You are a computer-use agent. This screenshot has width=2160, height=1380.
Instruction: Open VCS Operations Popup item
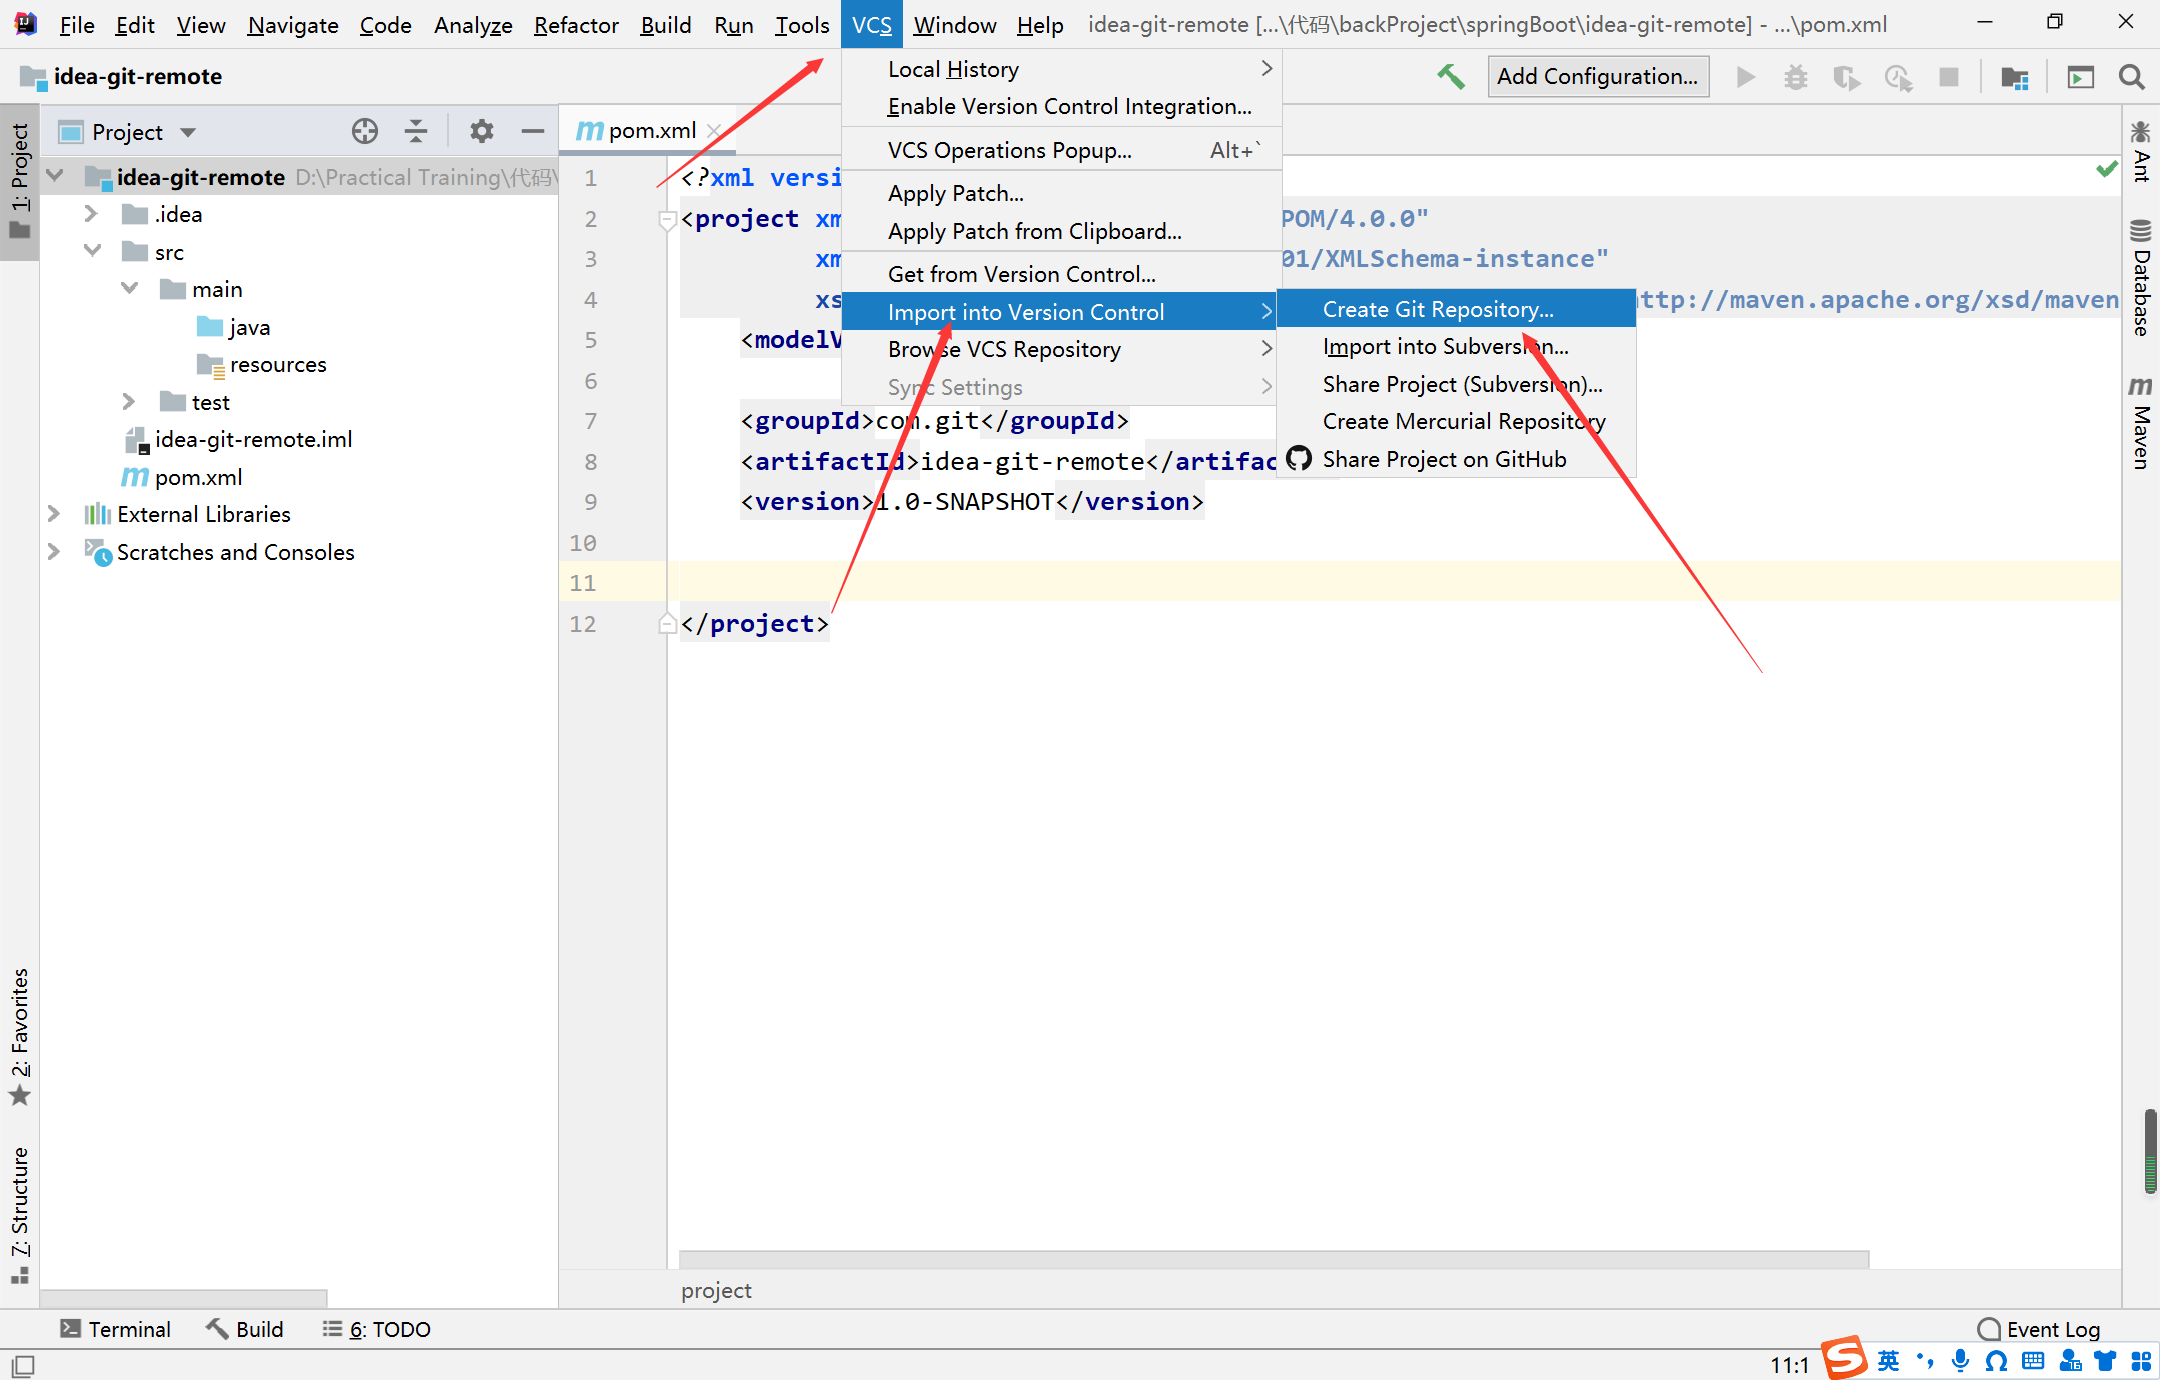[1060, 150]
